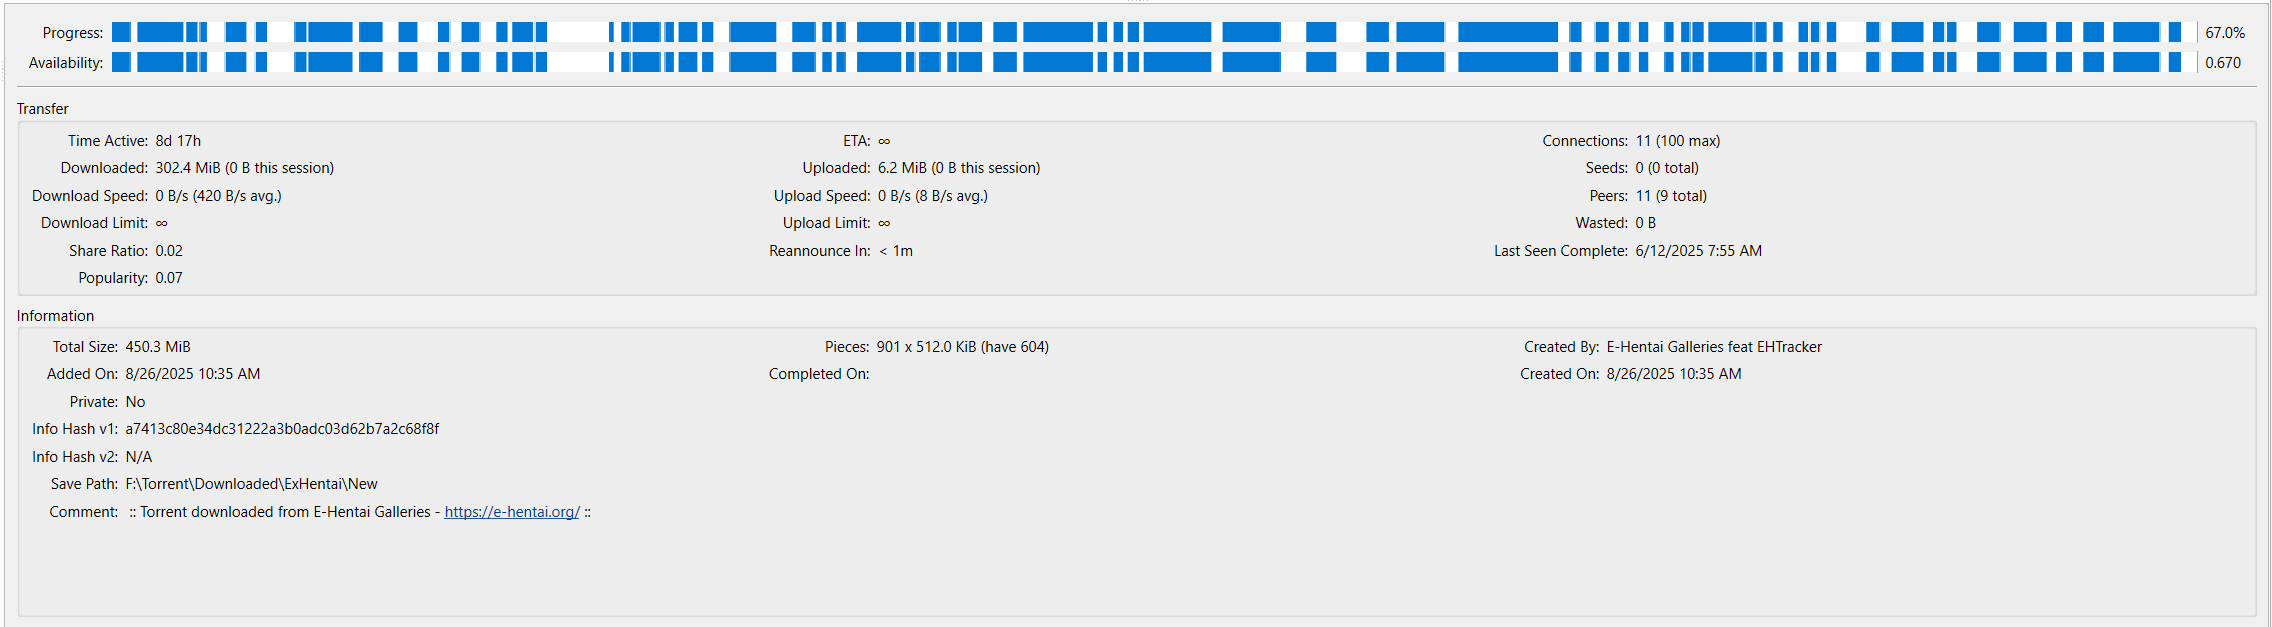Screen dimensions: 2272x627
Task: Select the 0.670 availability value
Action: [x=2223, y=63]
